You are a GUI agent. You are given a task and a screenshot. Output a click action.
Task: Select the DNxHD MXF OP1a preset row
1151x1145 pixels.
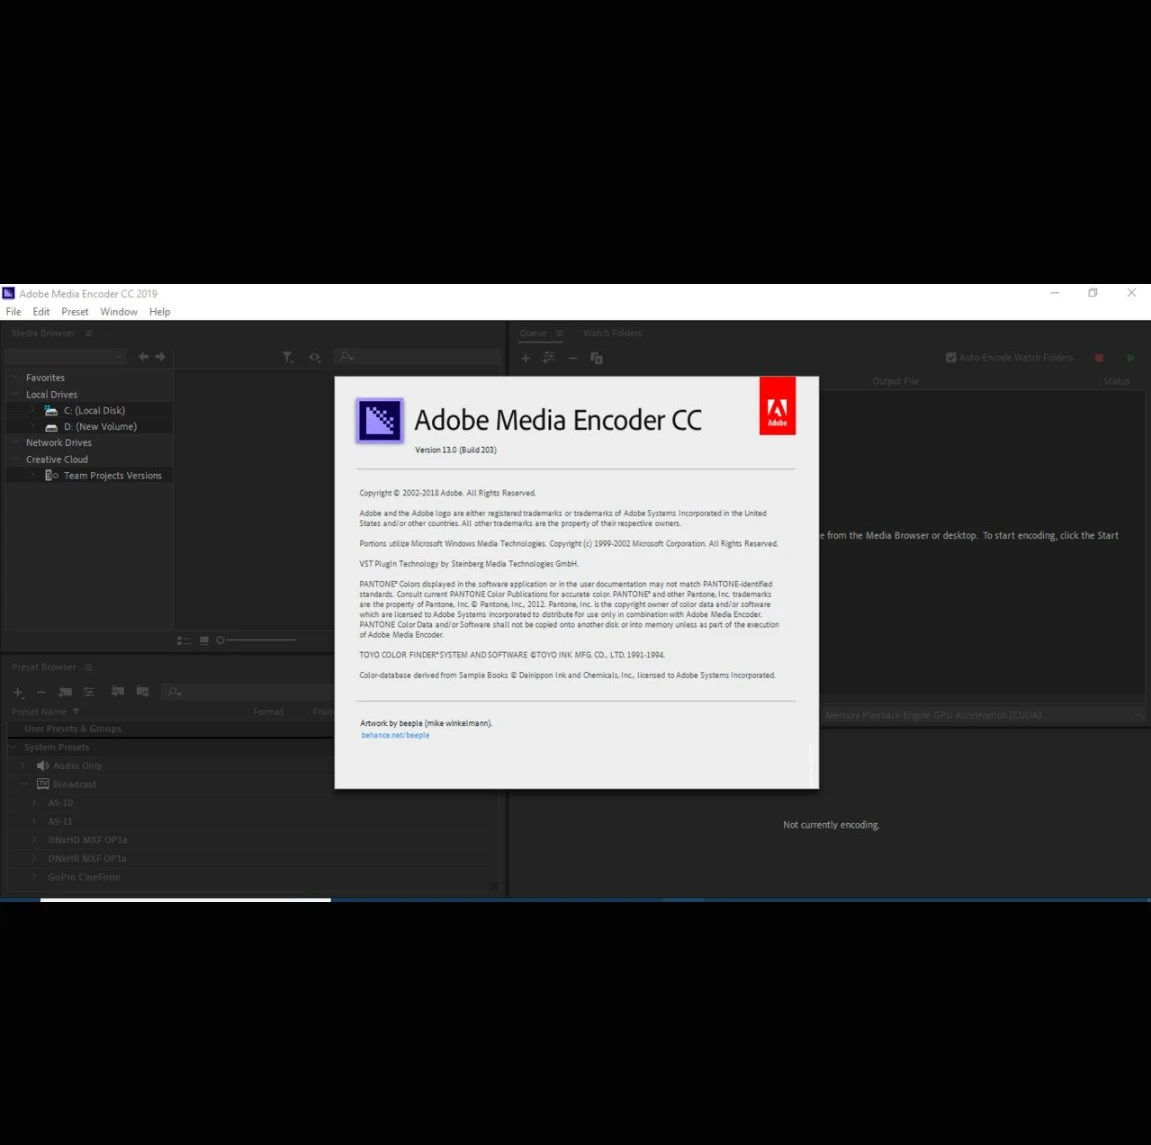click(253, 840)
